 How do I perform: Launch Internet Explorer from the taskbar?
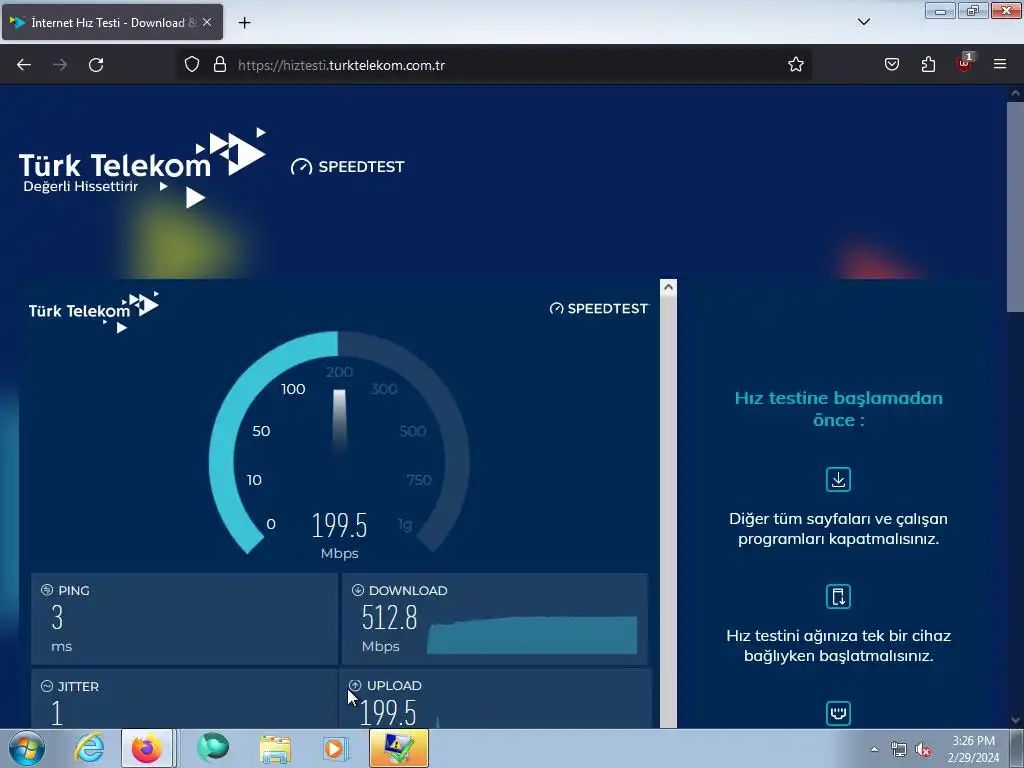point(89,748)
